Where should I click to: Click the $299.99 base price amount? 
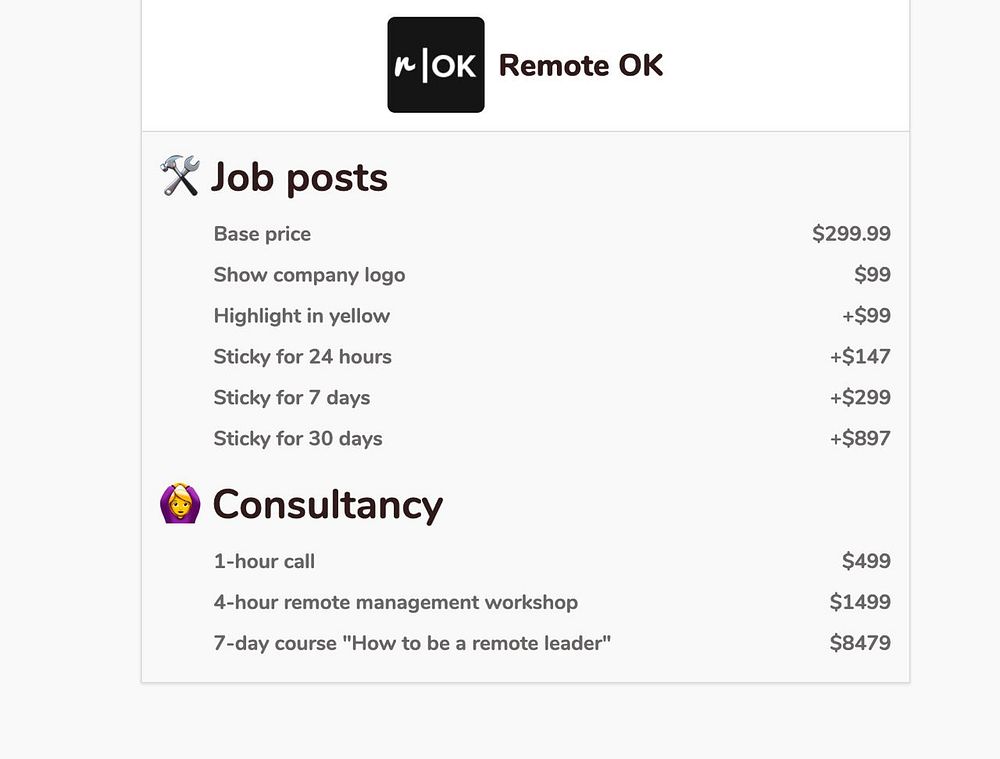(x=851, y=234)
